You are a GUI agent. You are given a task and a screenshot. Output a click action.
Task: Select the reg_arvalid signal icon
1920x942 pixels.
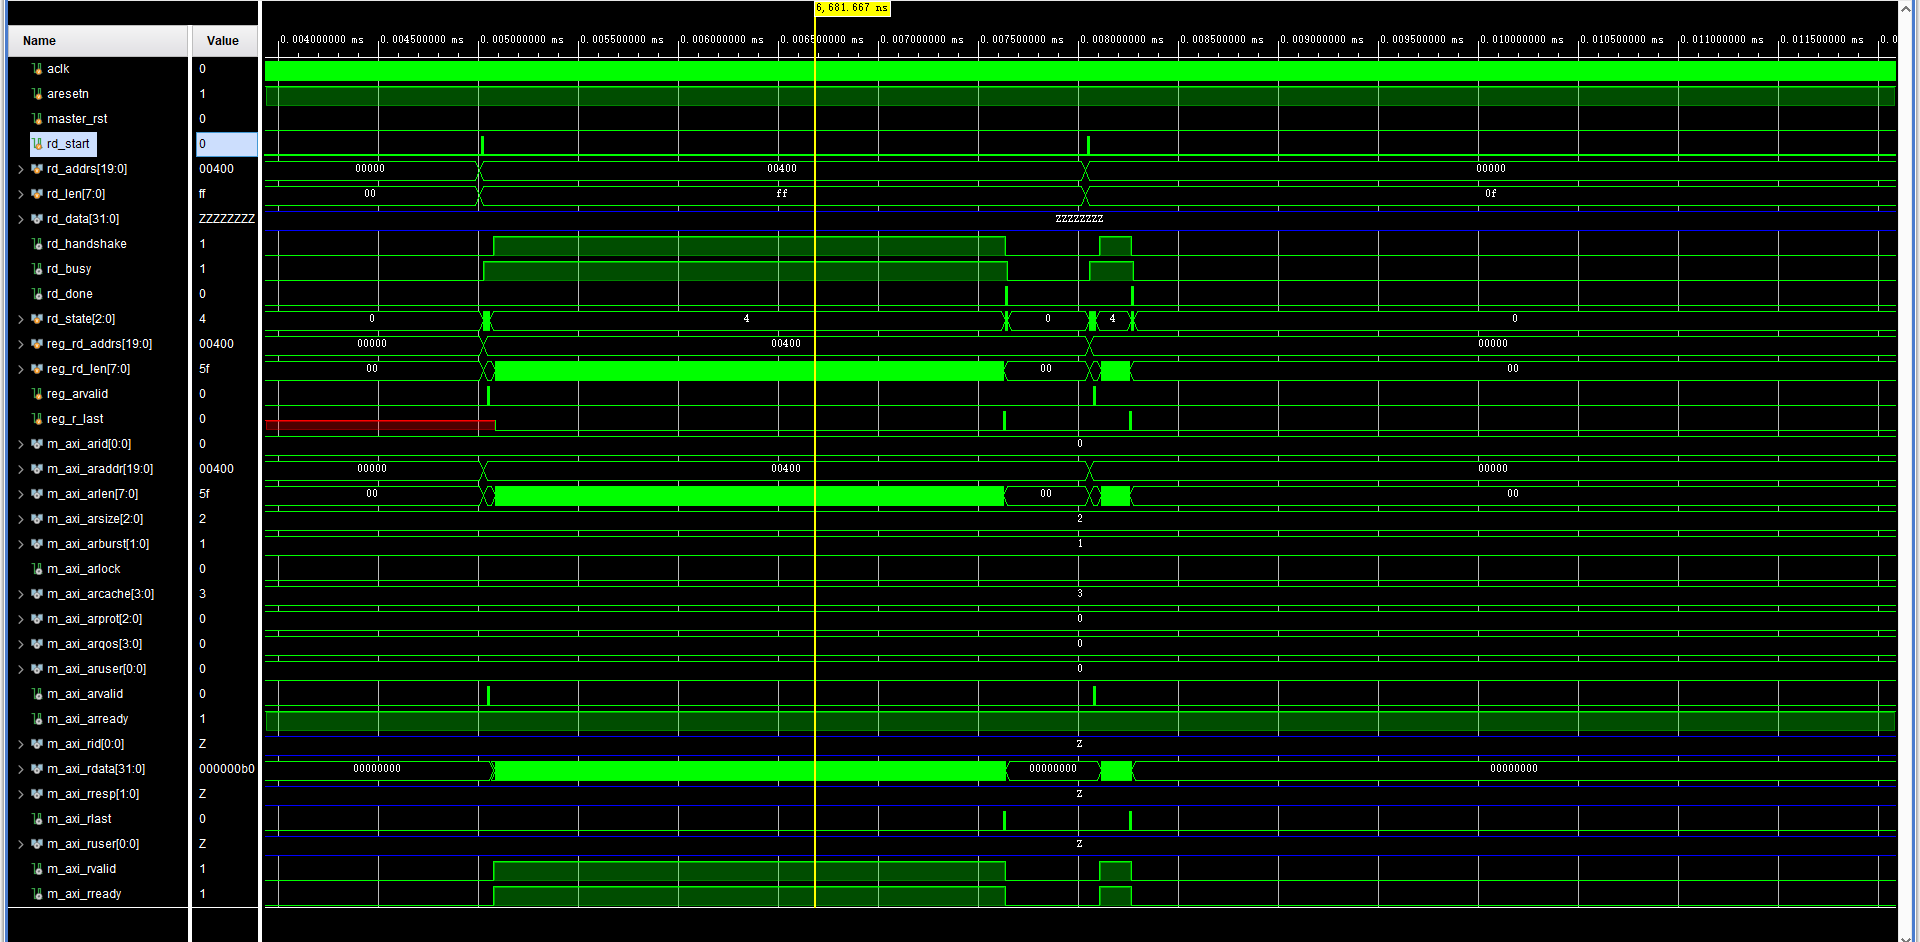tap(36, 394)
